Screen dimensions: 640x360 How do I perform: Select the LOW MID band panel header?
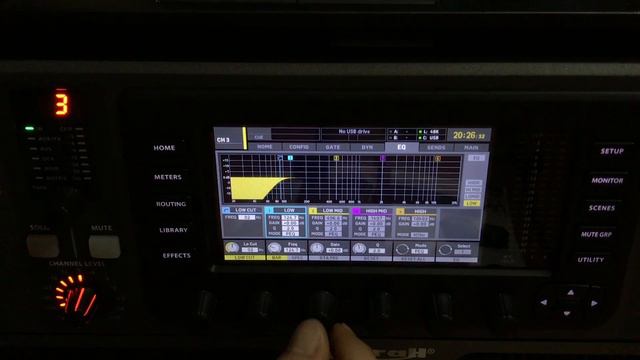pyautogui.click(x=329, y=211)
